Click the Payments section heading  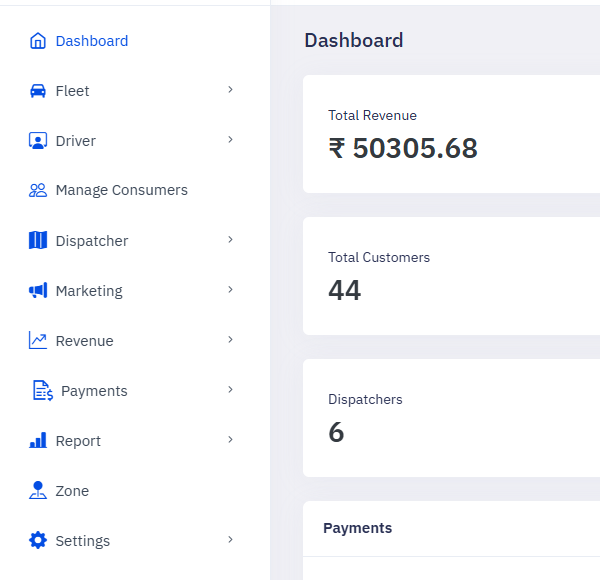pyautogui.click(x=357, y=528)
